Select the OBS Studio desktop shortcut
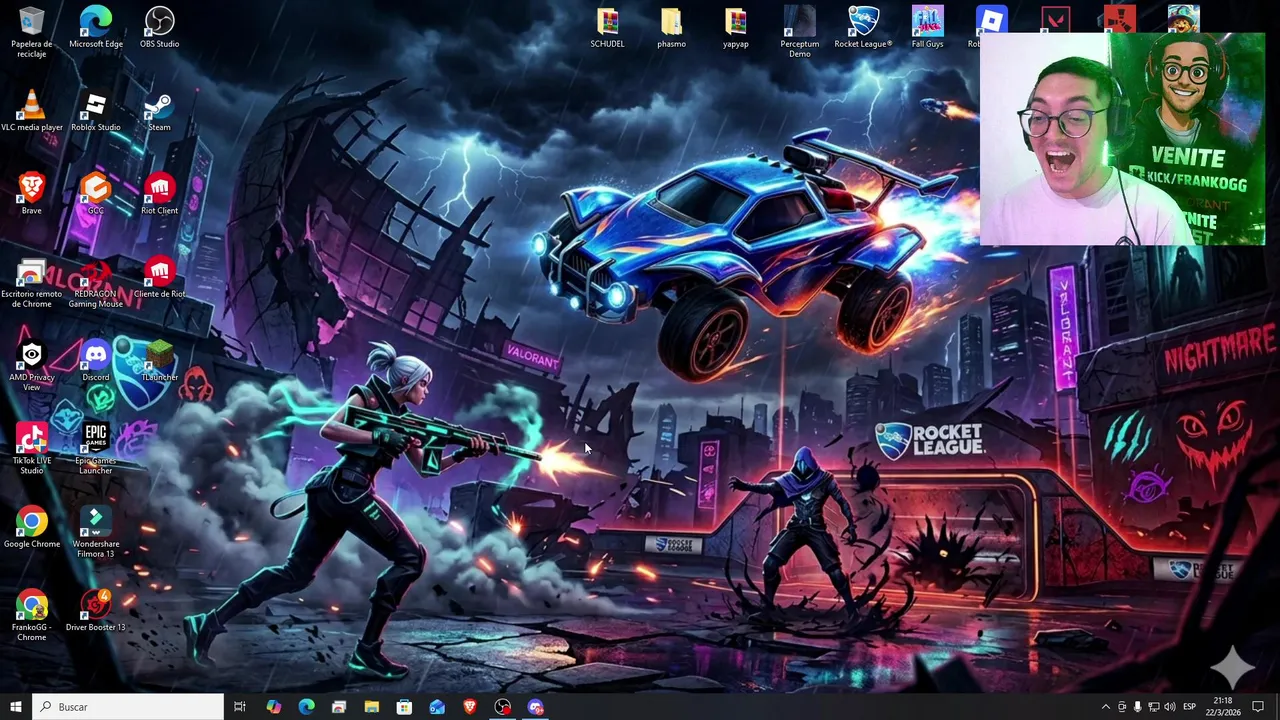1280x720 pixels. [159, 27]
